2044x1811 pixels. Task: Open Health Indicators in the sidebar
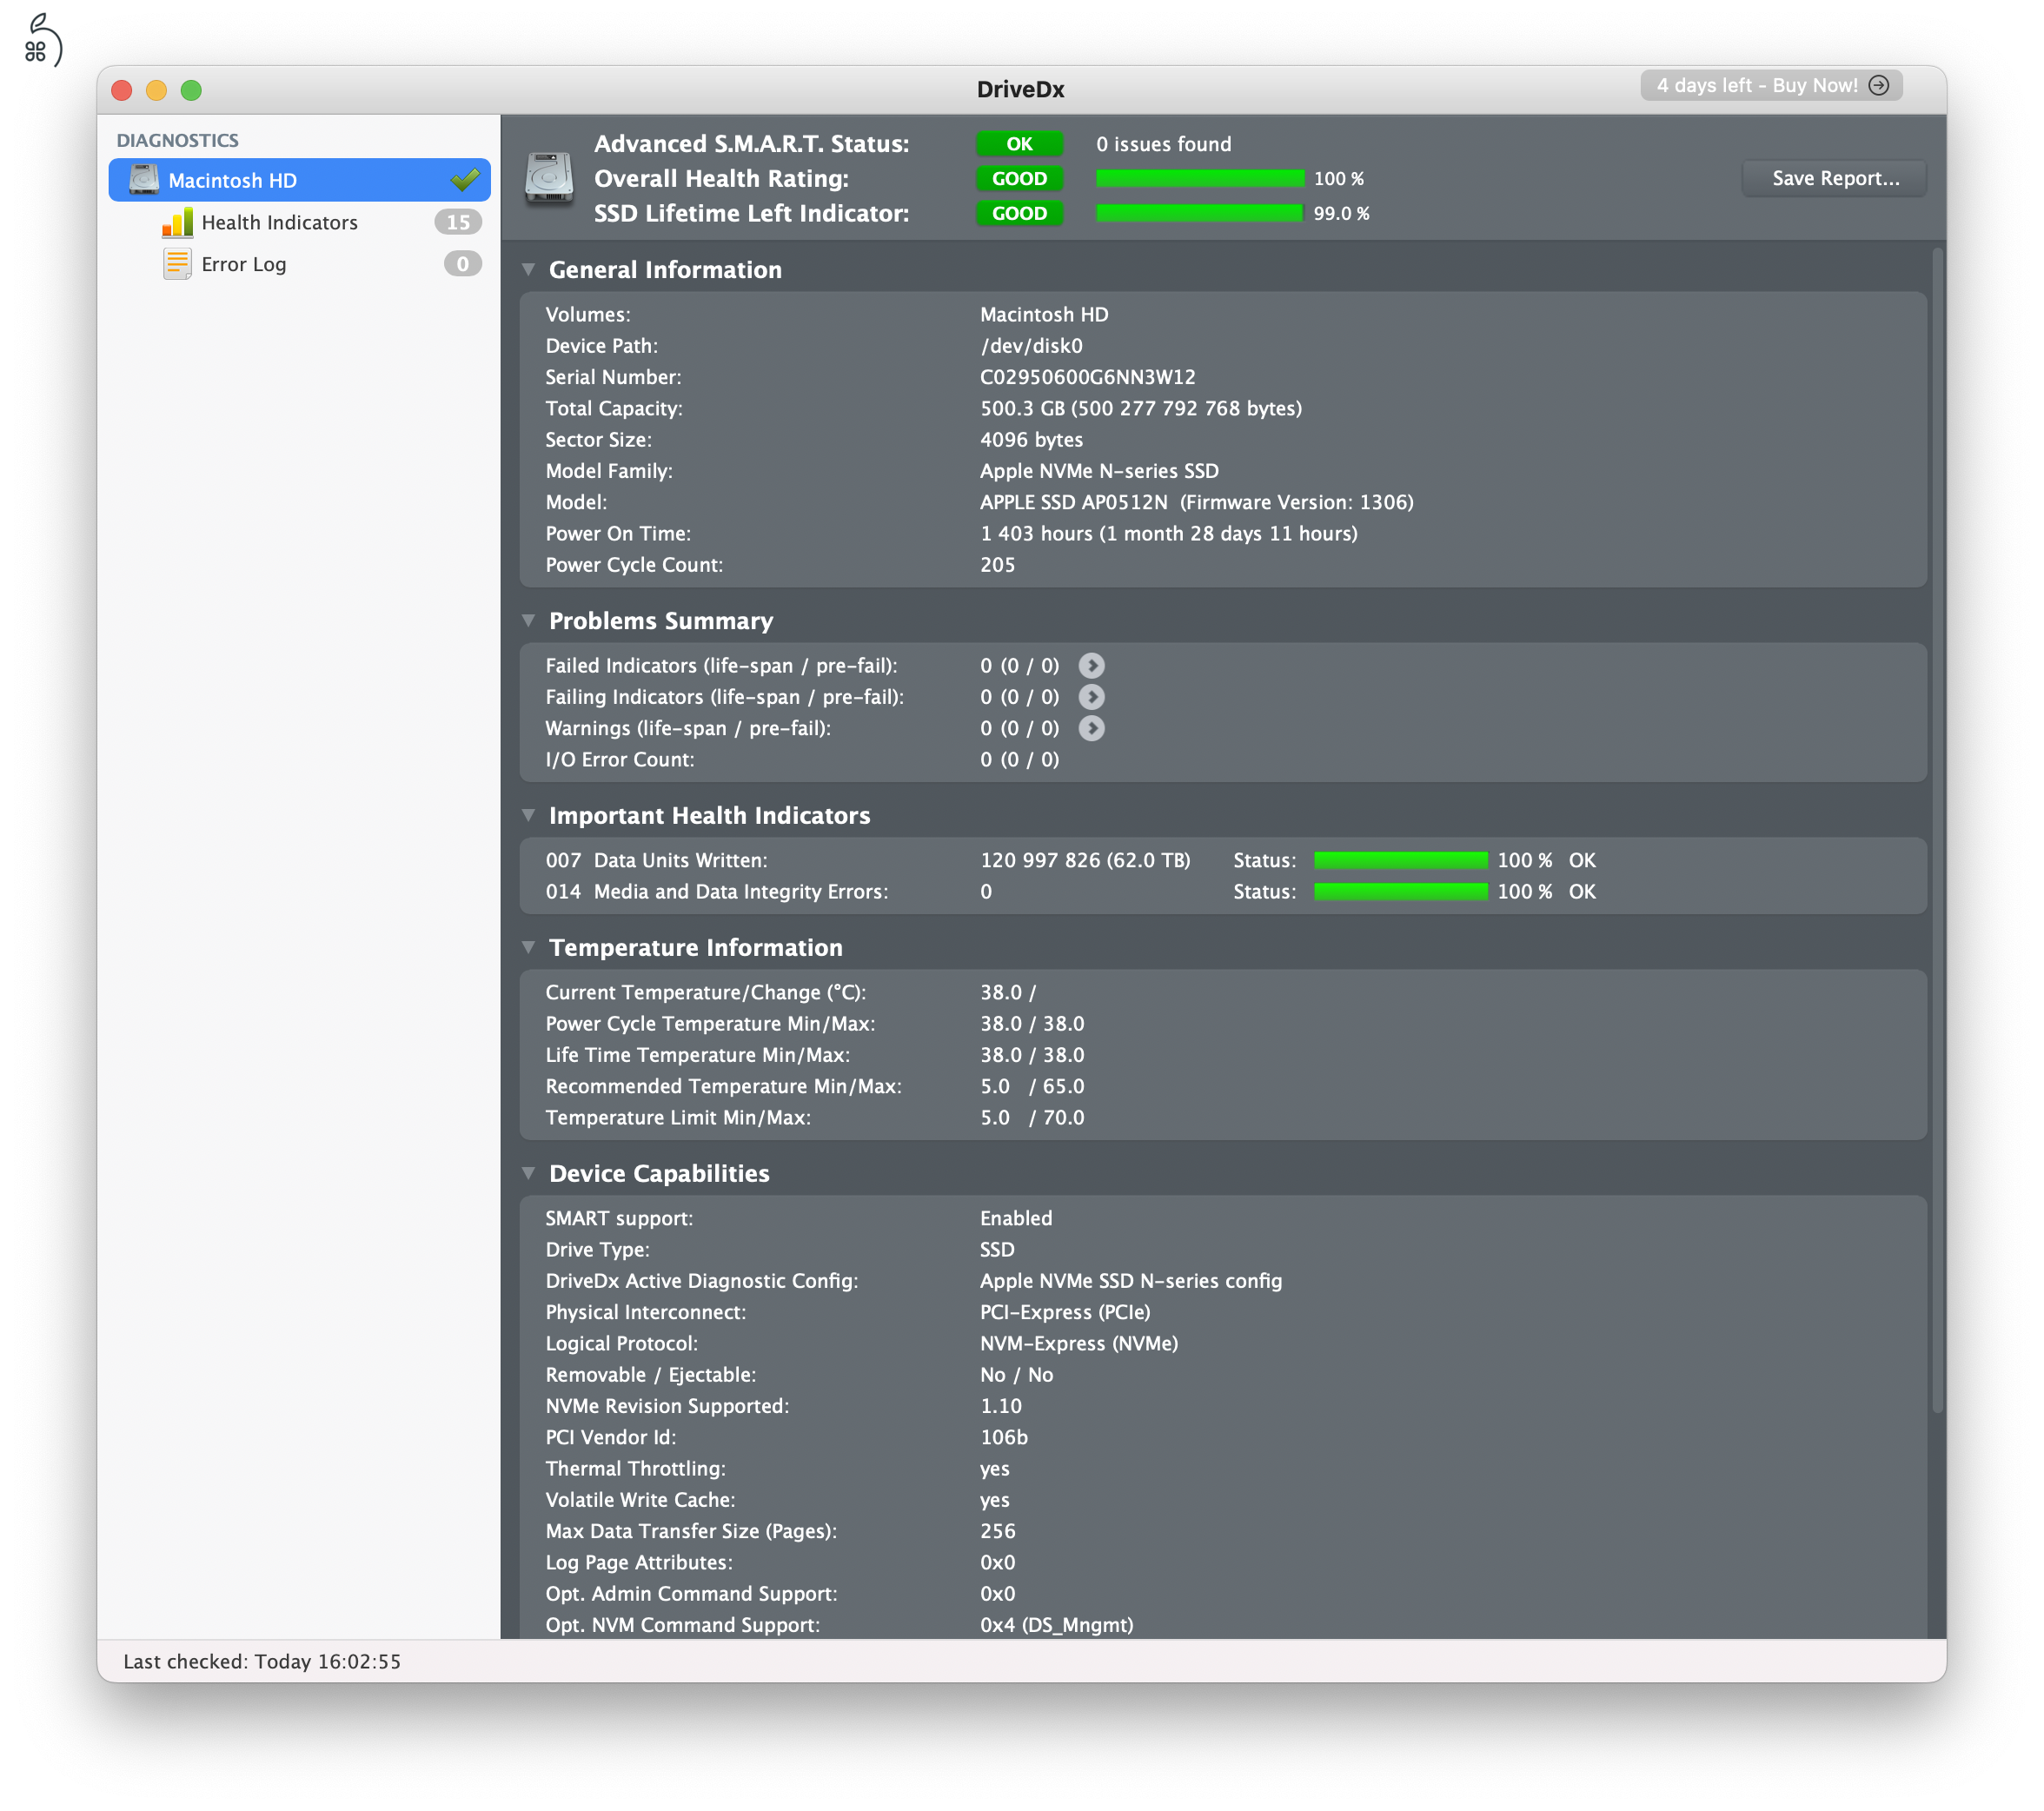pos(299,222)
